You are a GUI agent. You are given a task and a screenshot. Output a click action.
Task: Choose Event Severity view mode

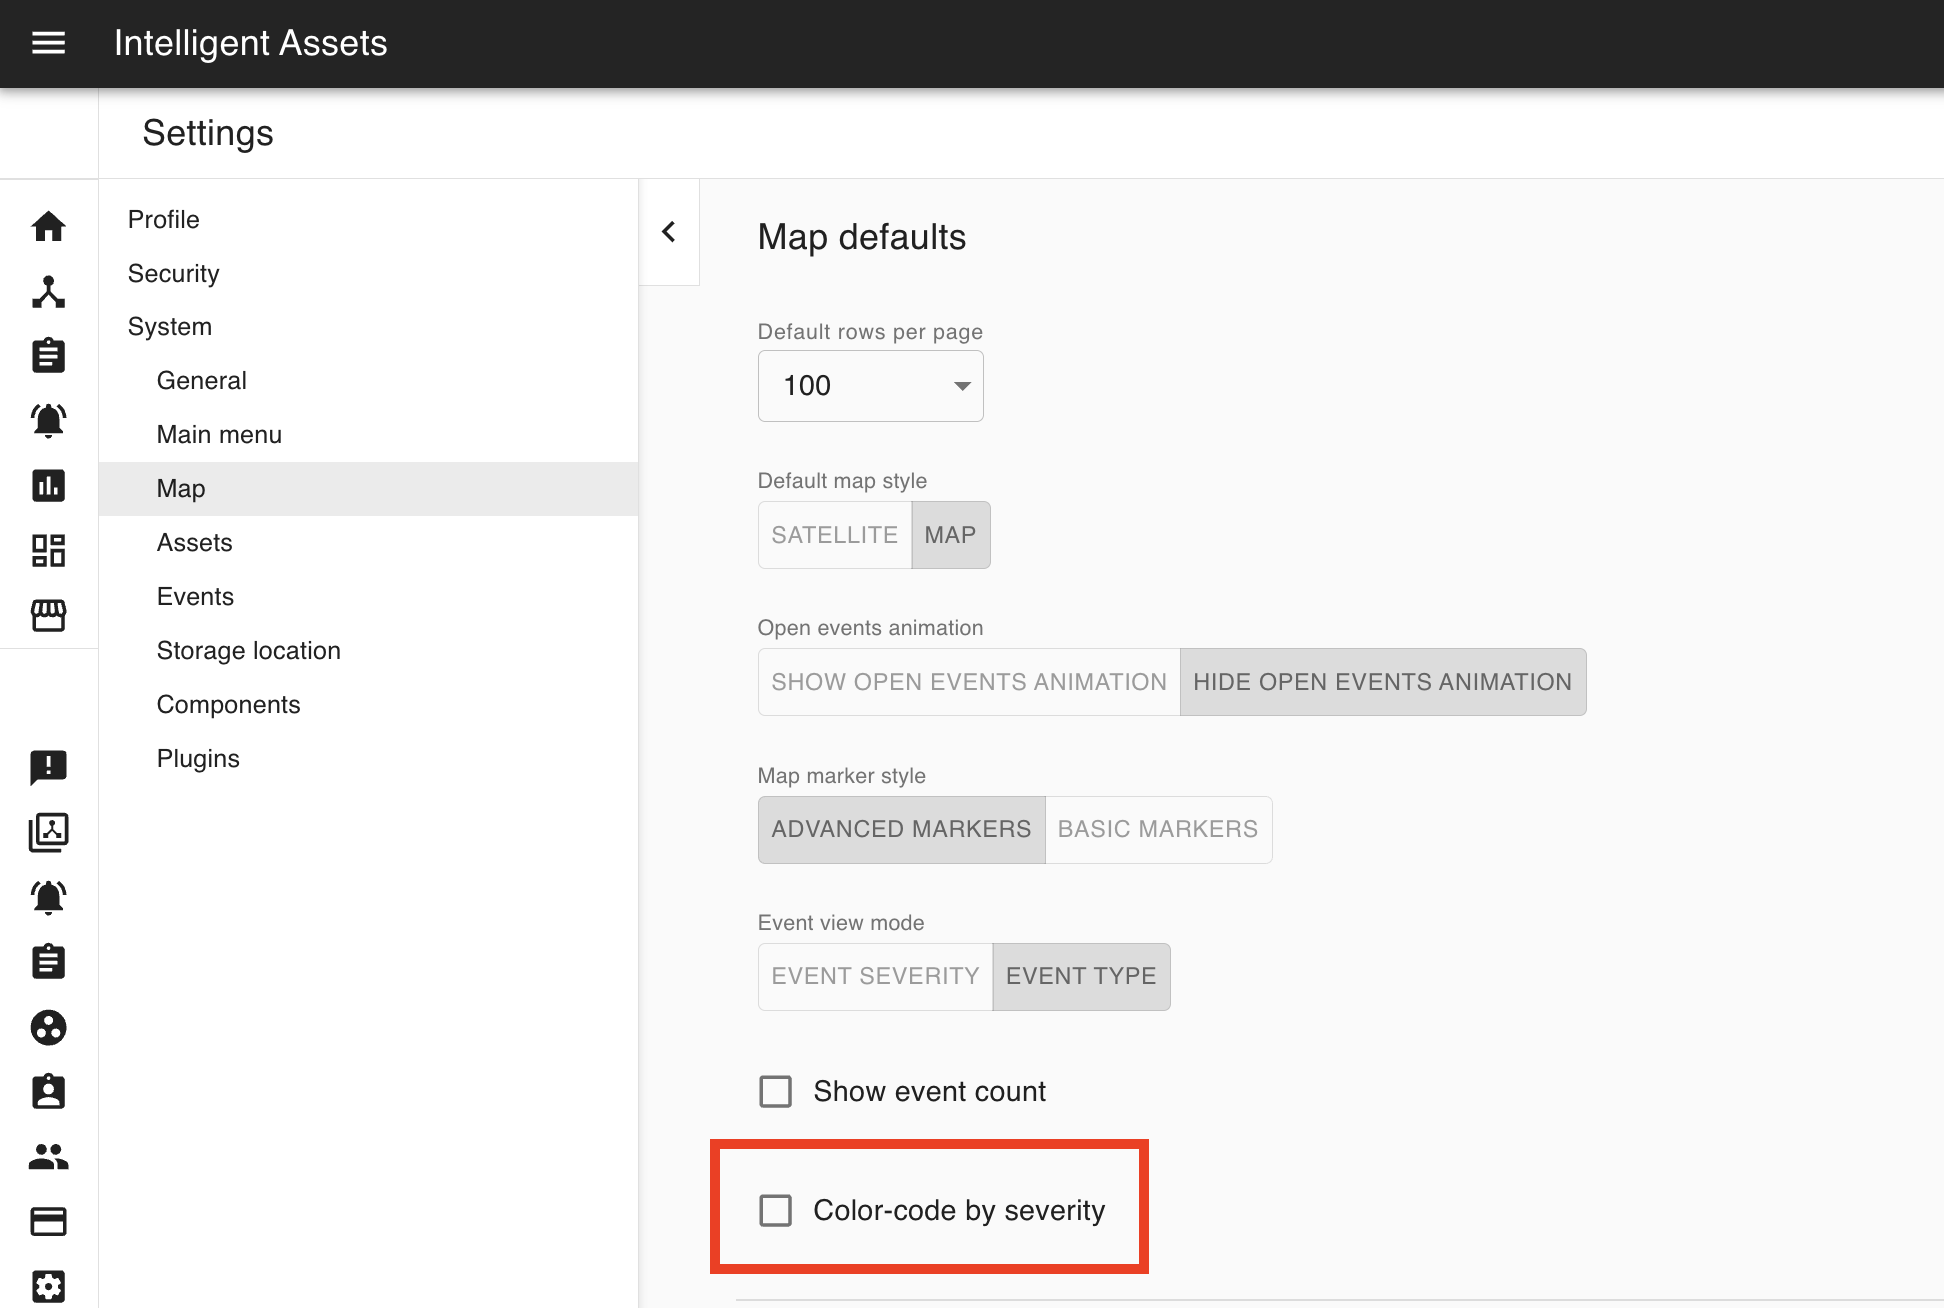coord(875,976)
